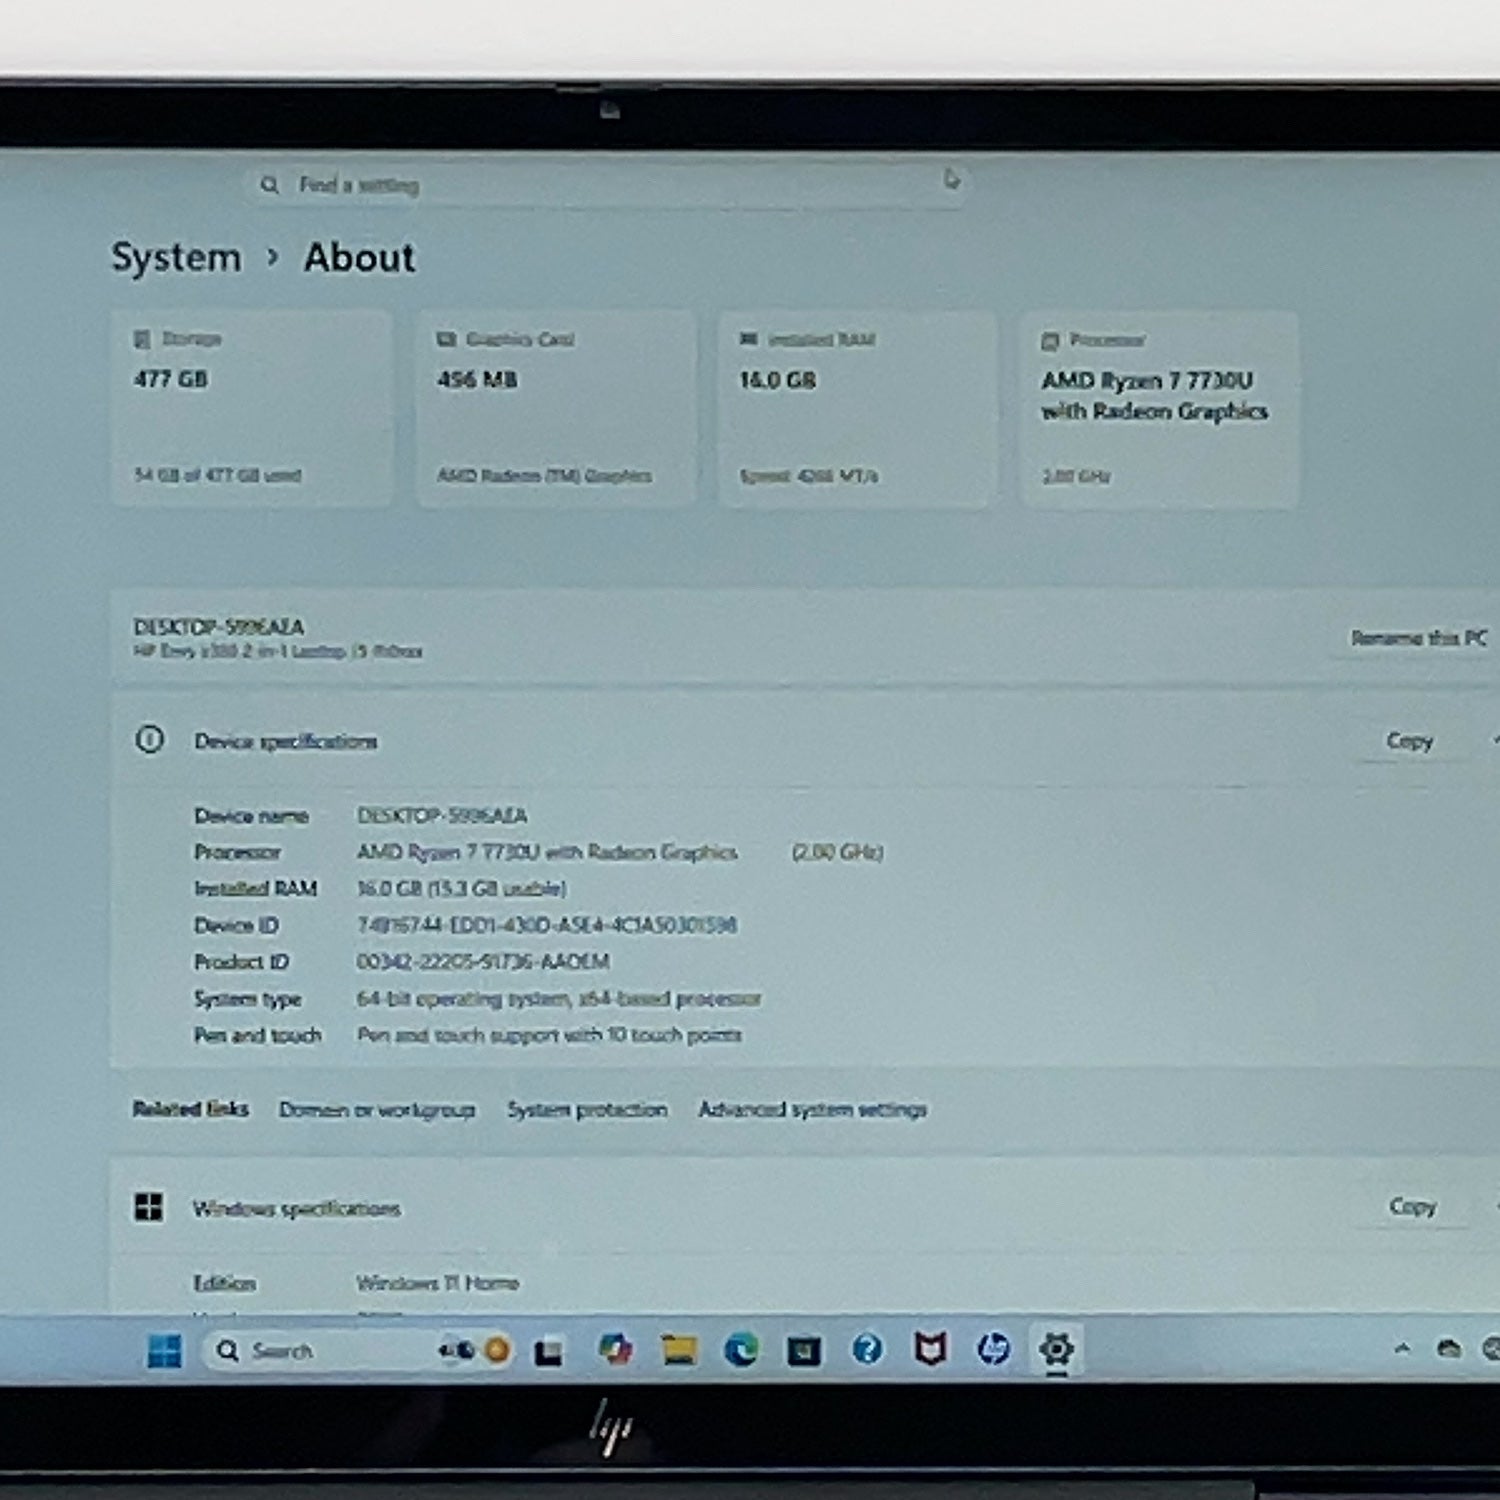Collapse the Device specifications section
The image size is (1500, 1500).
1494,740
